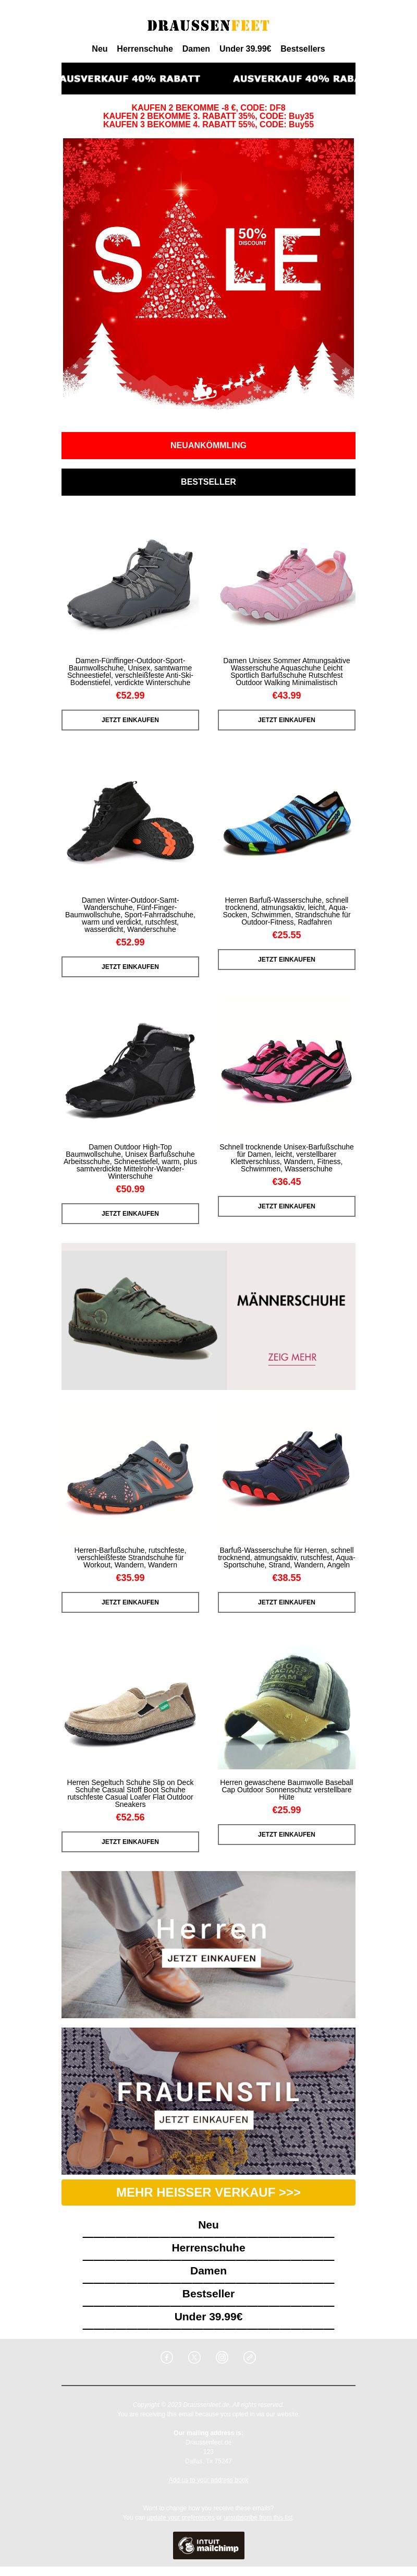The image size is (417, 2576).
Task: Click the website link icon in footer
Action: 250,2357
